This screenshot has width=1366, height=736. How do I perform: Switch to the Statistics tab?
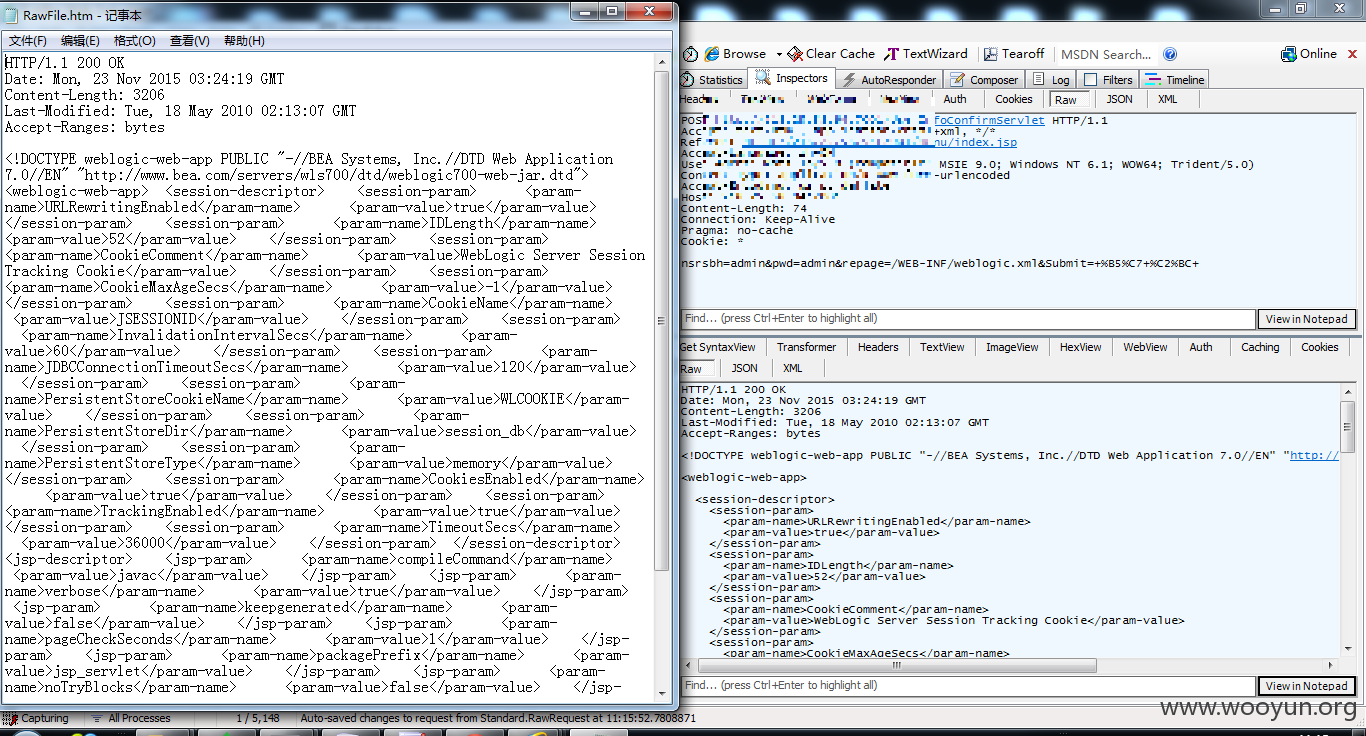712,80
